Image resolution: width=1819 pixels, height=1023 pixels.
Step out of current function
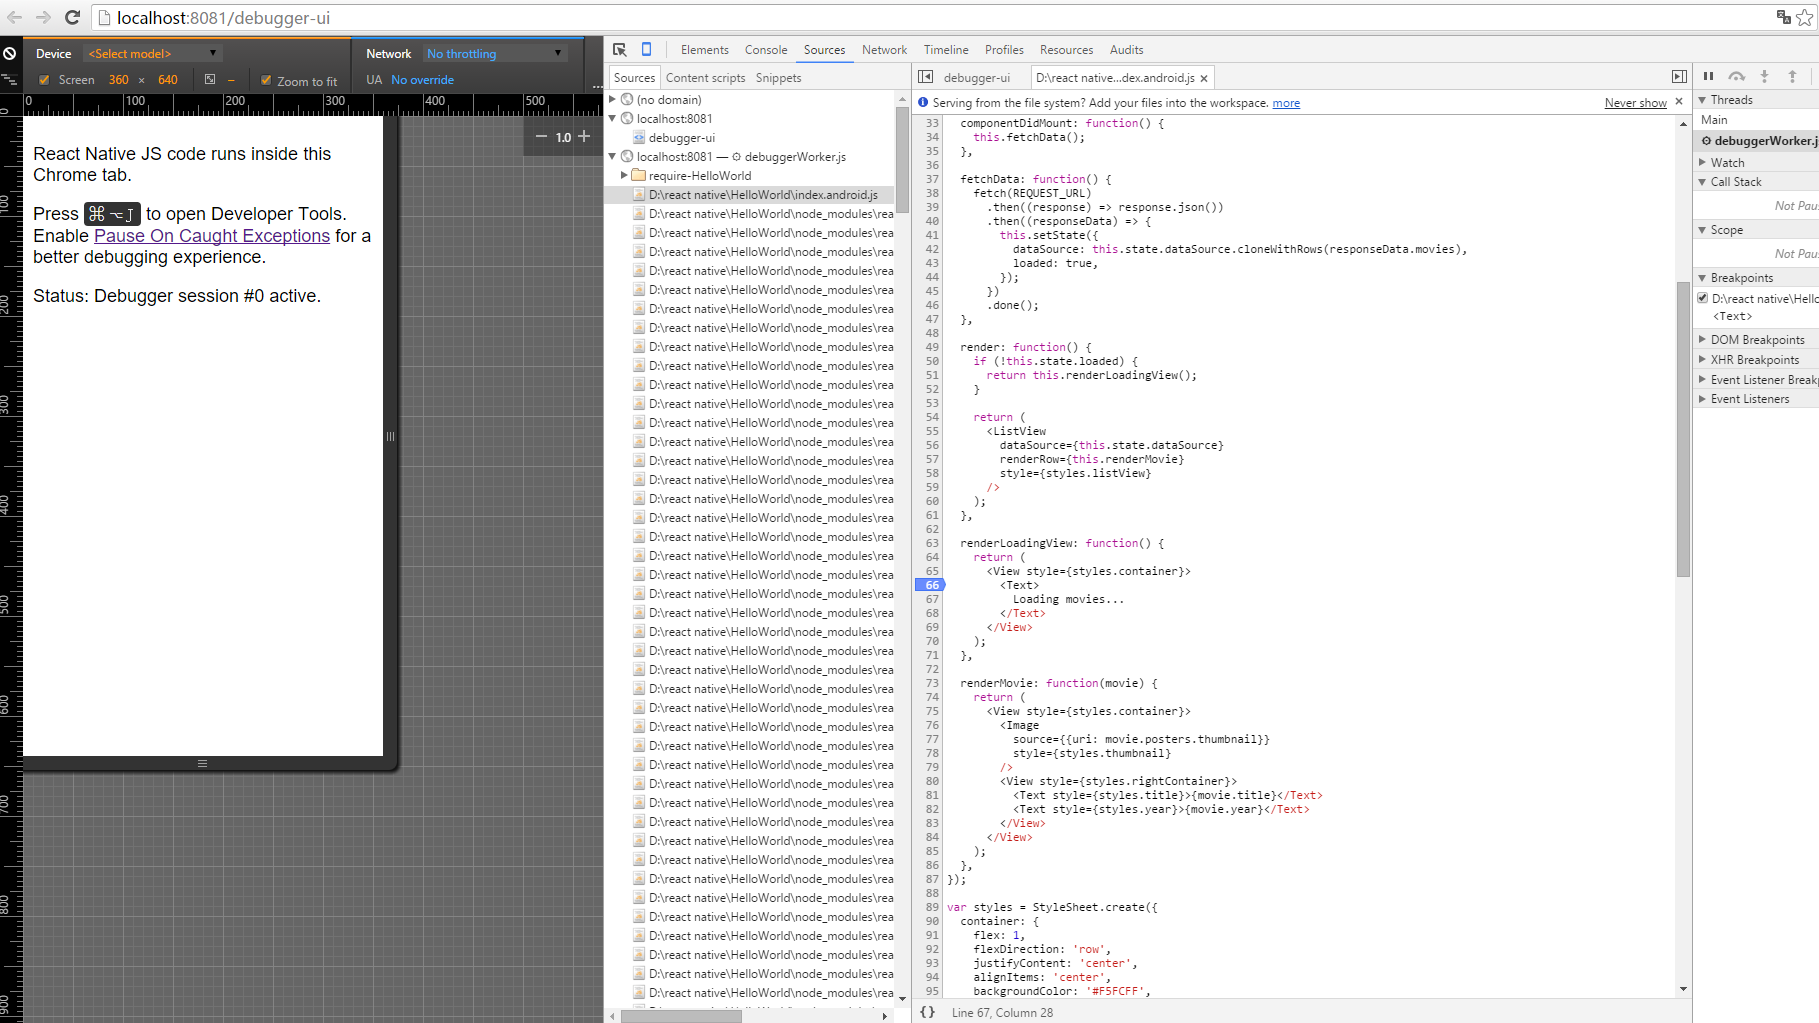1792,76
